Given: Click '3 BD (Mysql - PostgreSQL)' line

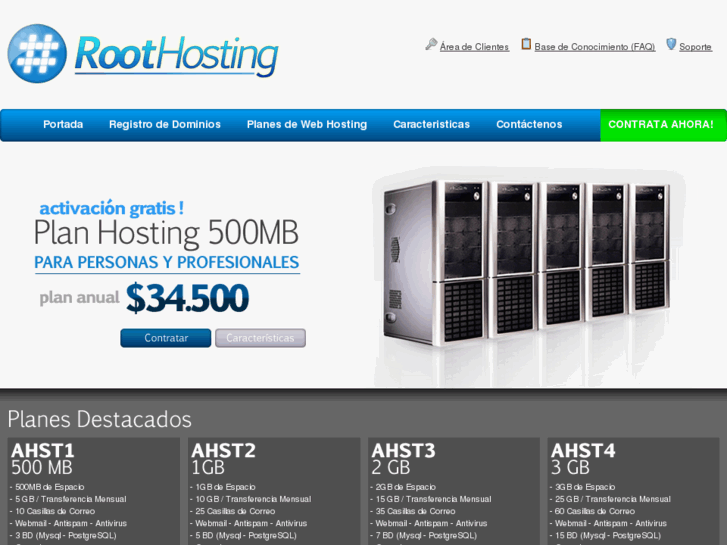Looking at the screenshot, I should (x=64, y=535).
